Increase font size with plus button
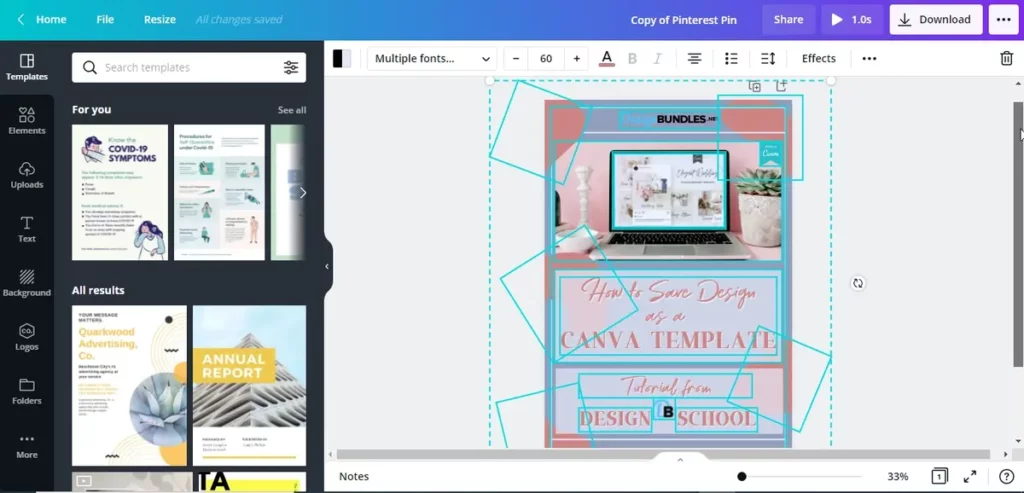Screen dimensions: 1024x493 pos(577,58)
